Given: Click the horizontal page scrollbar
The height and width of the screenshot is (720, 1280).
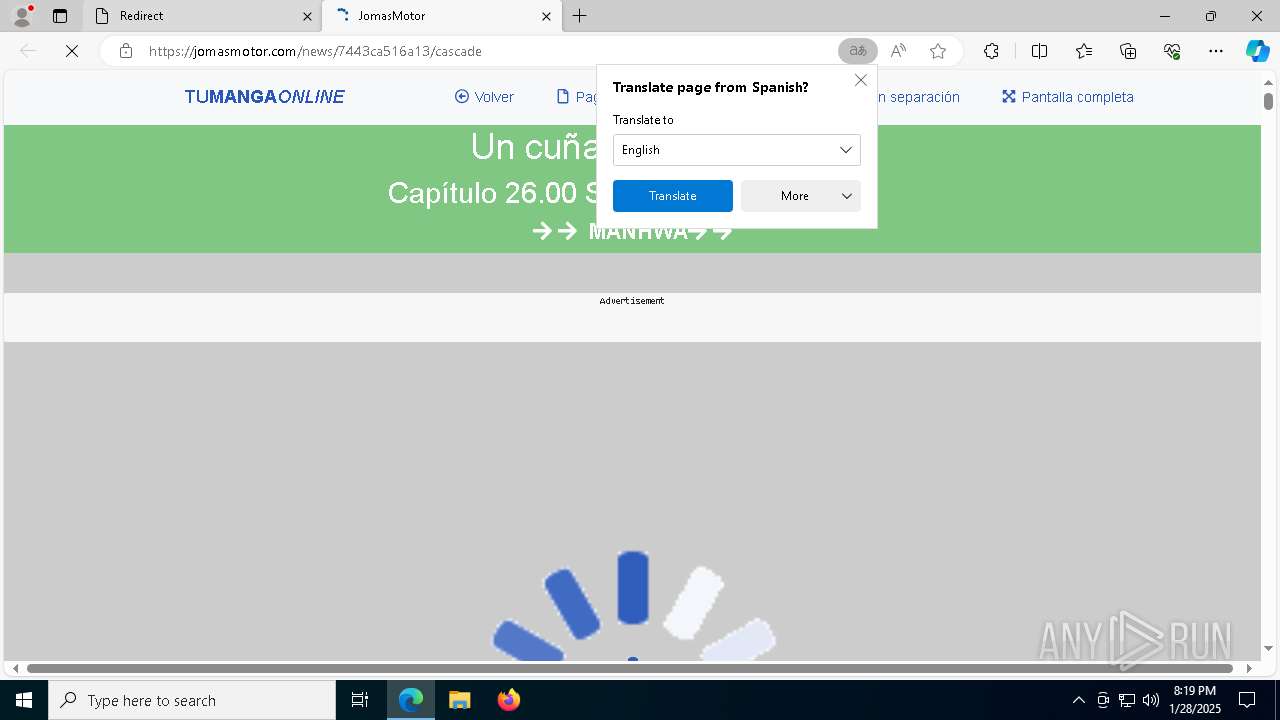Looking at the screenshot, I should click(630, 668).
